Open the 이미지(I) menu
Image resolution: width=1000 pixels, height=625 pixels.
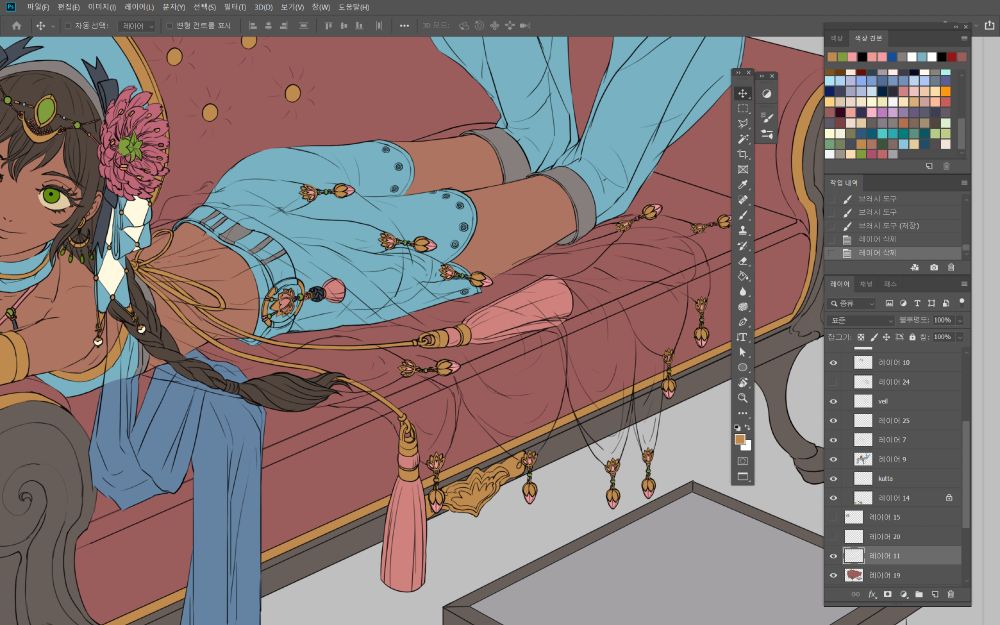102,7
